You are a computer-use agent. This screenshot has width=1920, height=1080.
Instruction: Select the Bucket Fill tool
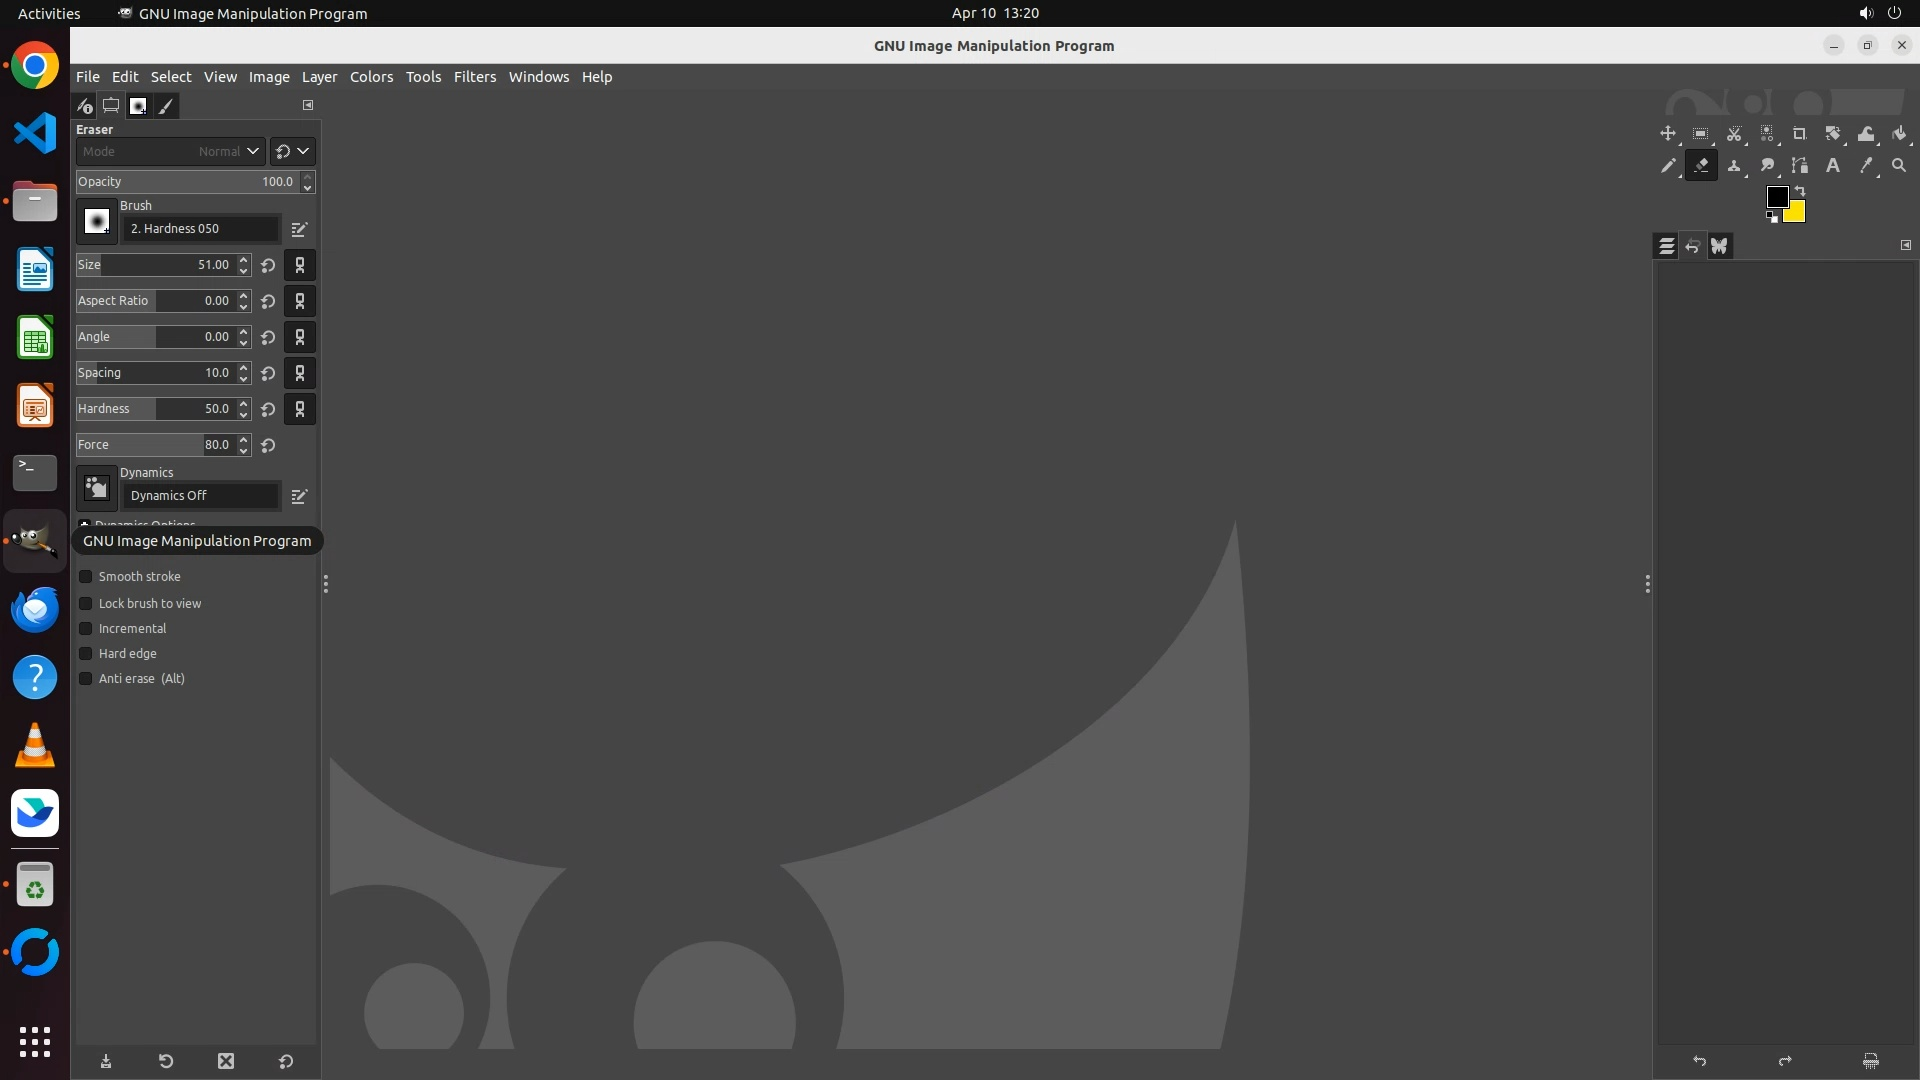(1899, 134)
